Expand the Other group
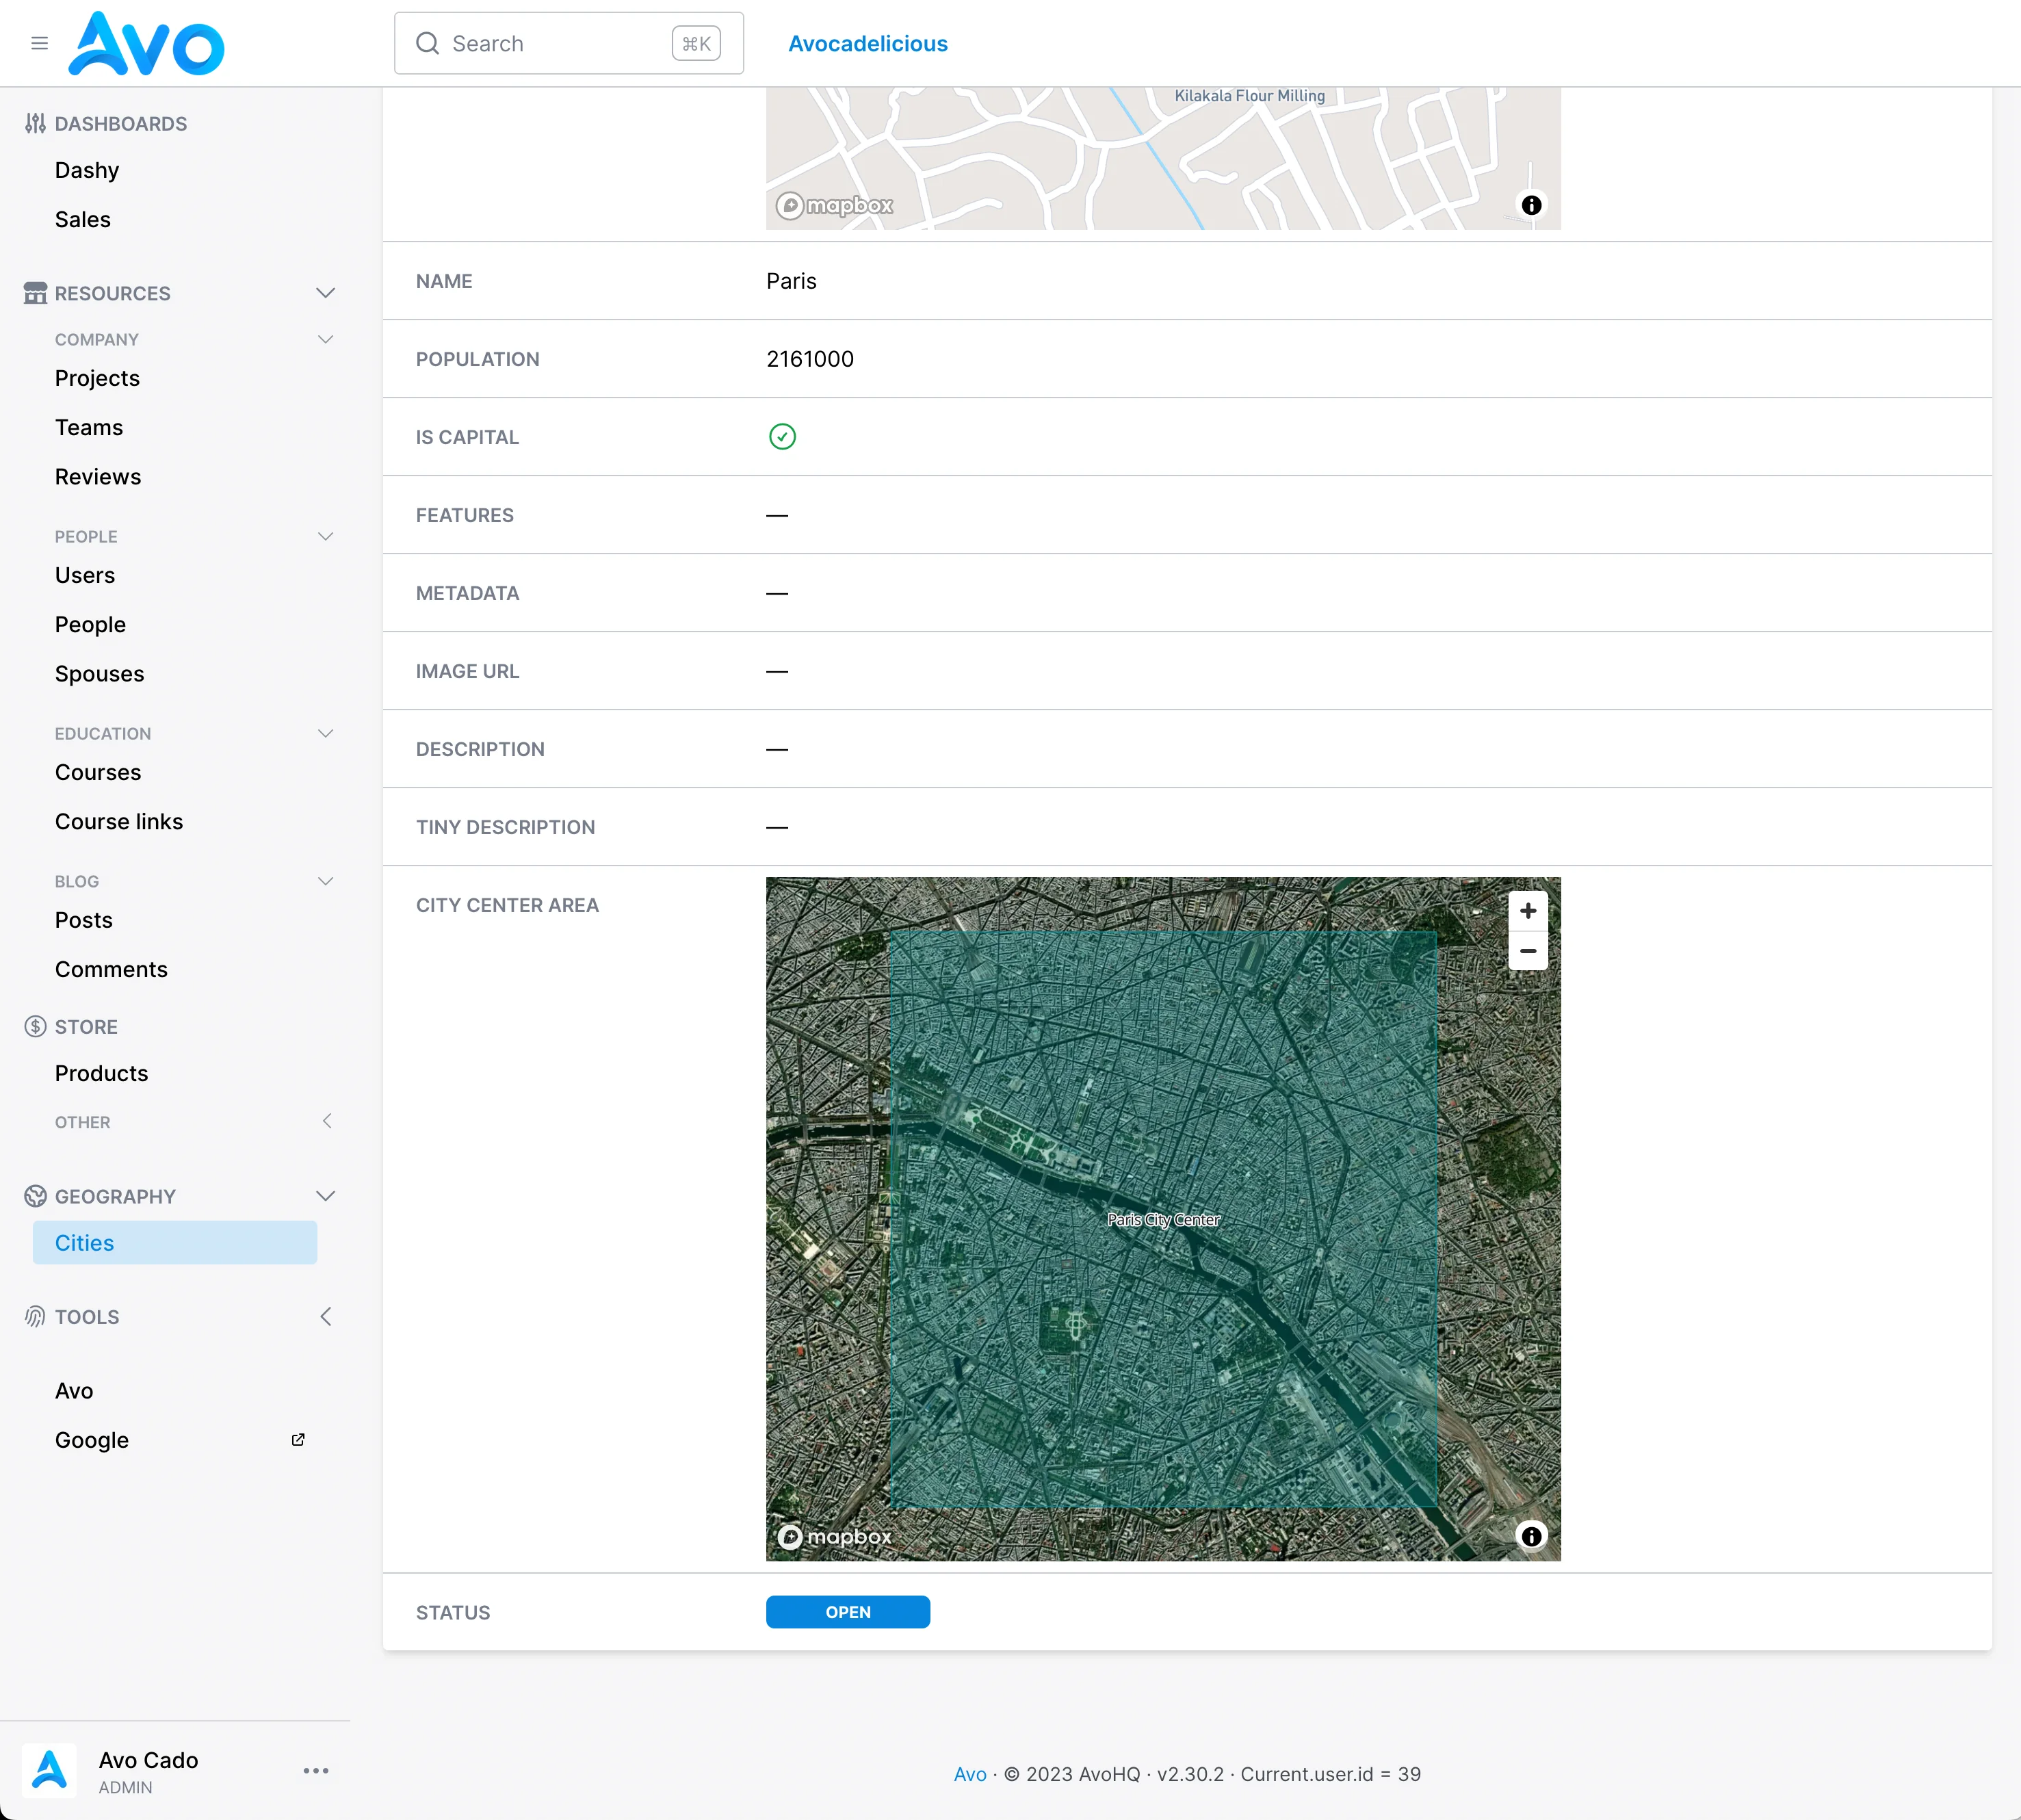 tap(326, 1122)
